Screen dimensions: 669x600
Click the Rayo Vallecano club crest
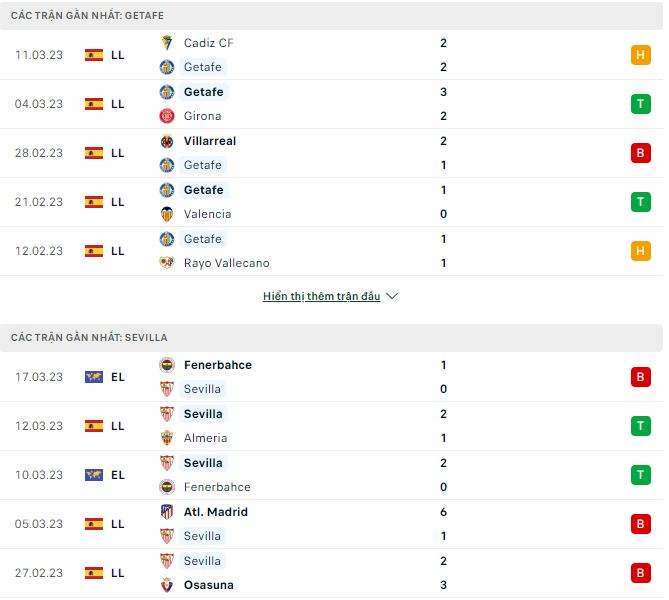click(x=167, y=263)
